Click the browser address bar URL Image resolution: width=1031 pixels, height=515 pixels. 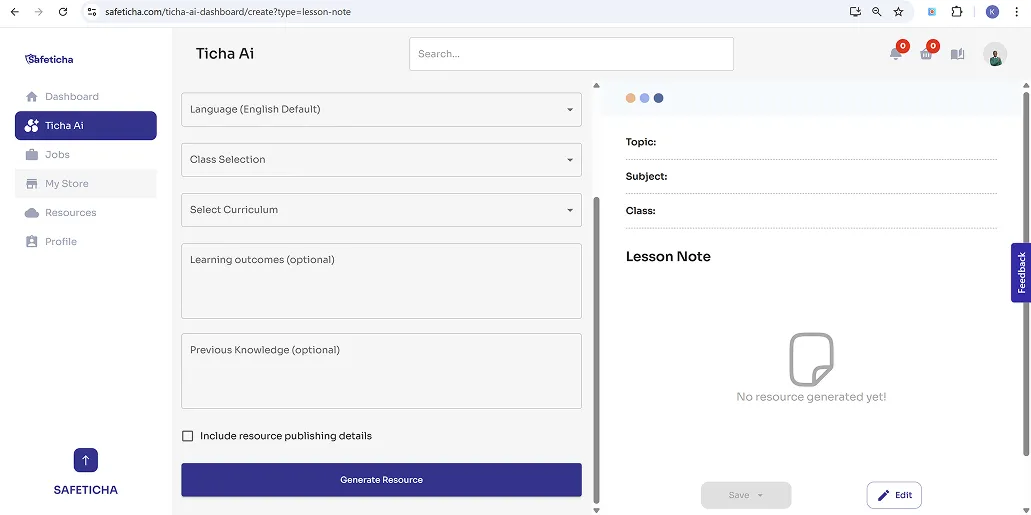click(x=228, y=12)
